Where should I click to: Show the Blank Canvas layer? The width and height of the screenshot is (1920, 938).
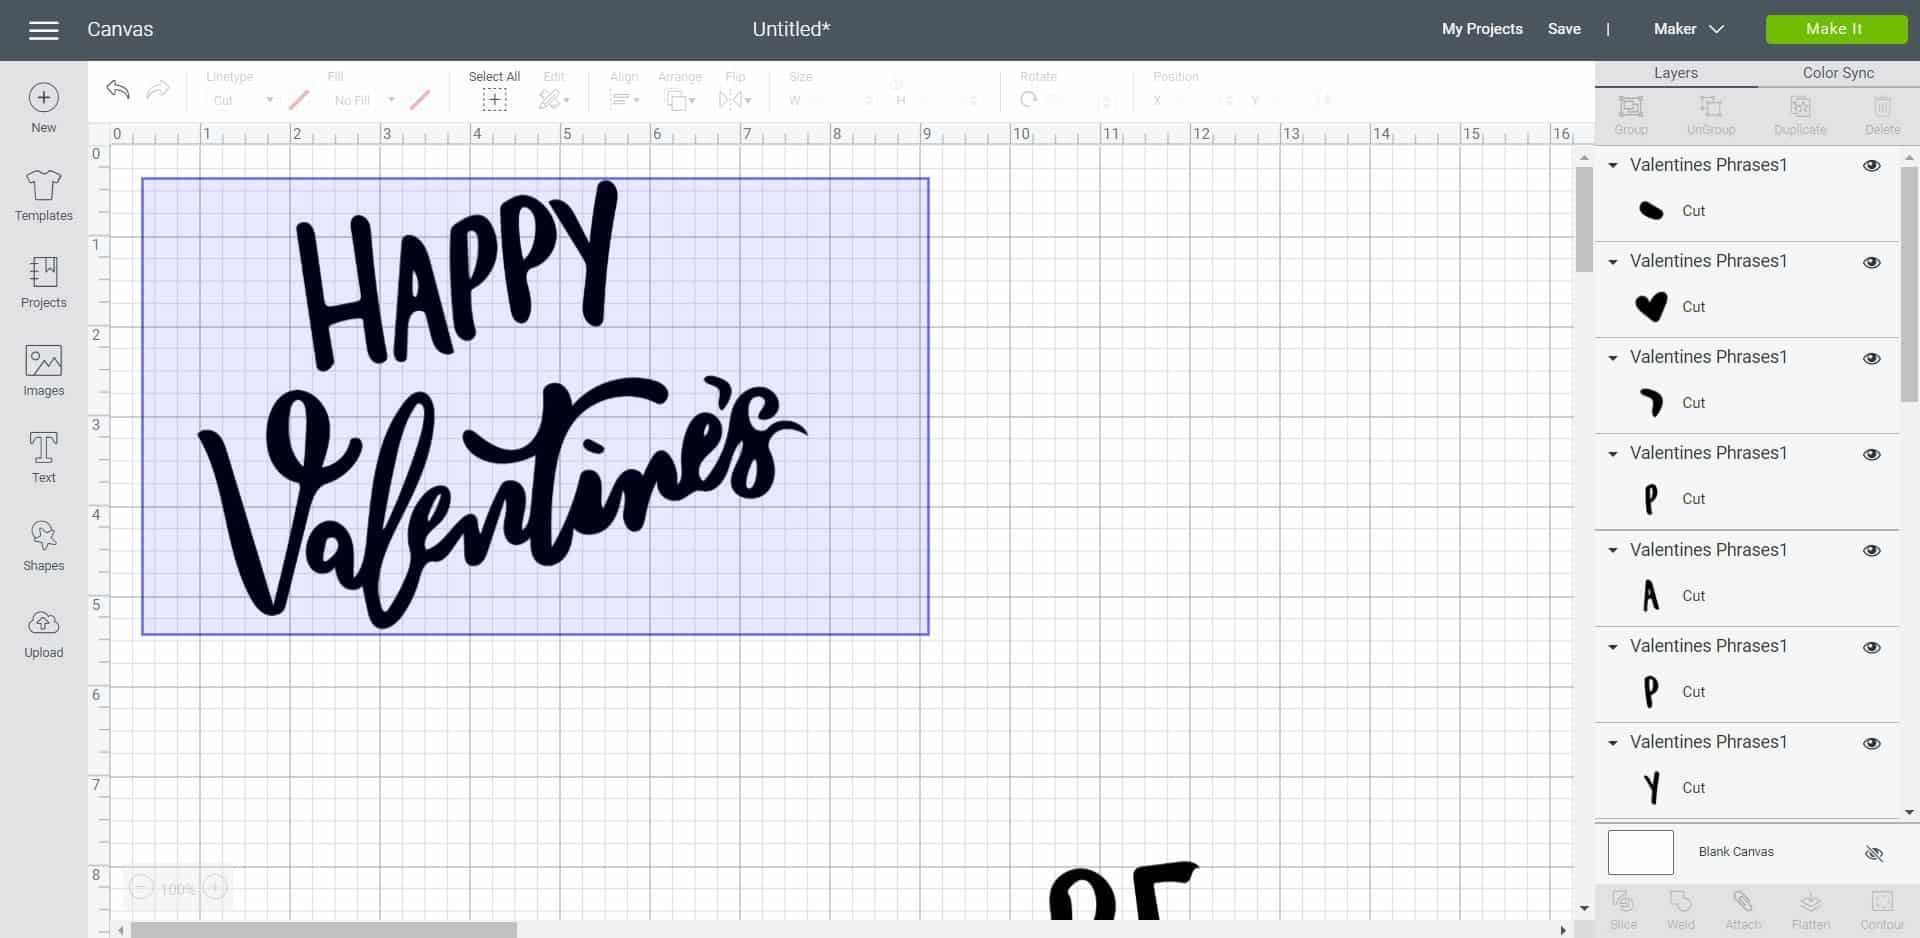tap(1874, 853)
